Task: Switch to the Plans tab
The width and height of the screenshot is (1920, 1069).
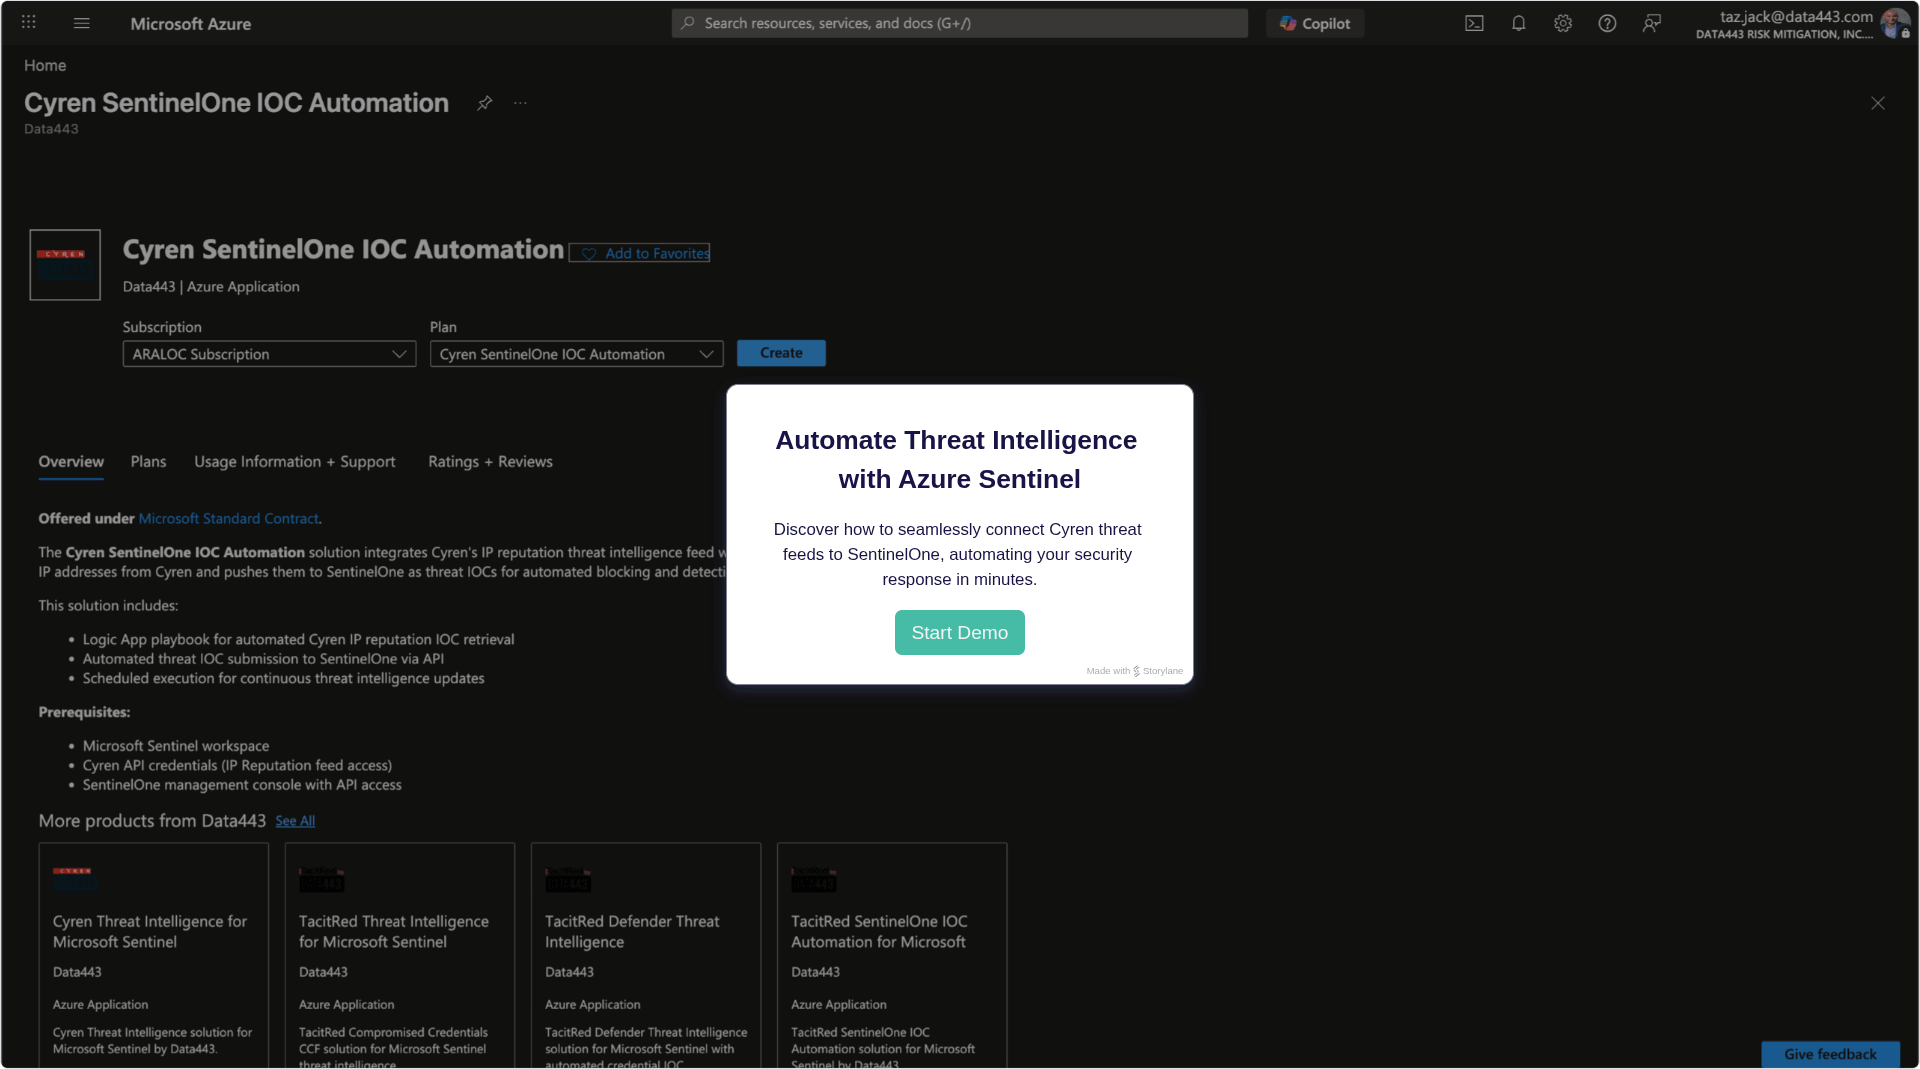Action: [148, 461]
